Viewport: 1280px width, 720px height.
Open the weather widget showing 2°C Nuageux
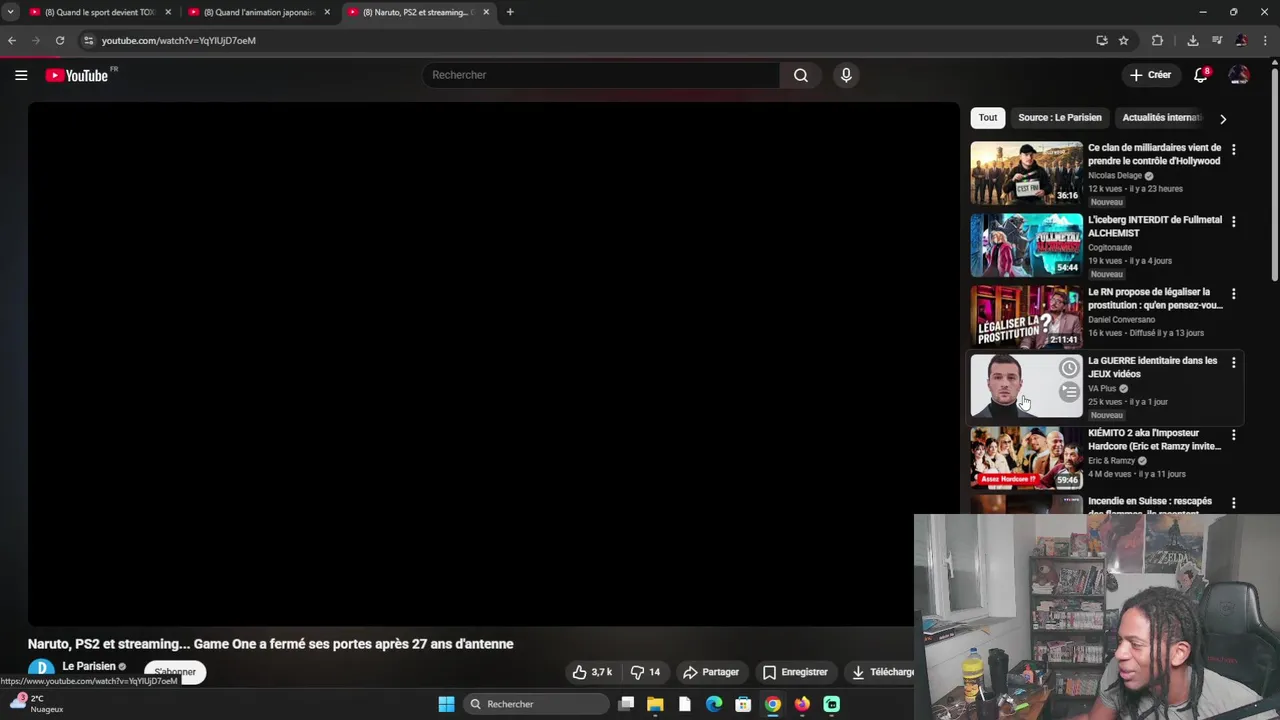point(39,704)
